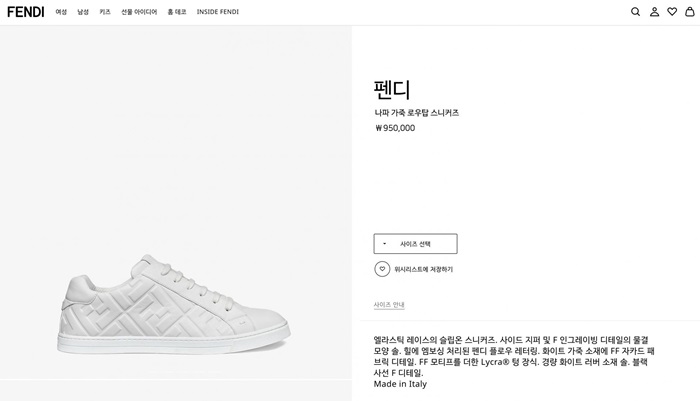
Task: Expand the 사이즈 선택 size dropdown
Action: pyautogui.click(x=416, y=244)
